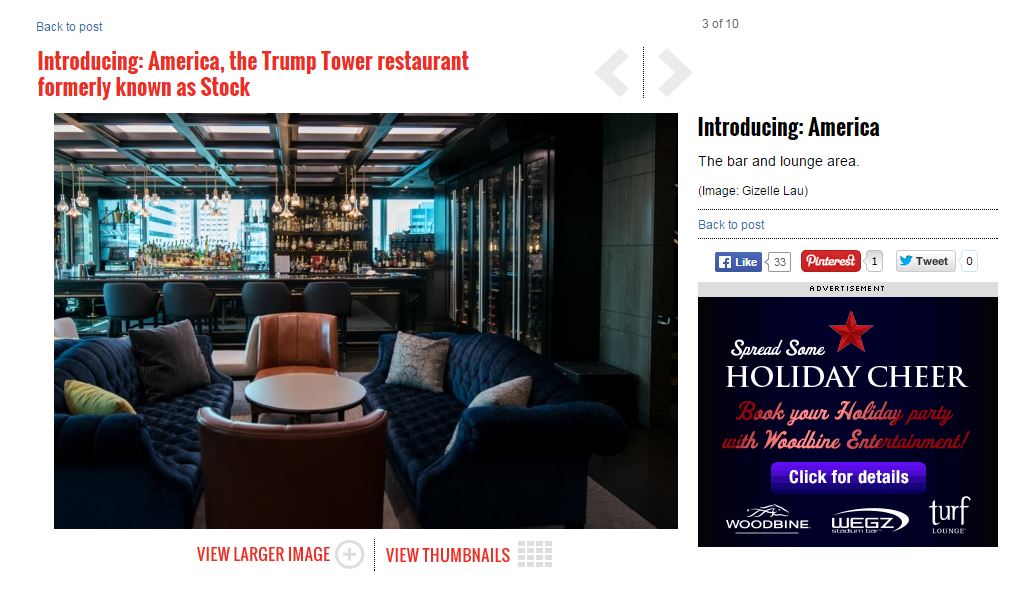1028x593 pixels.
Task: Pin this image with Pinterest button
Action: click(x=831, y=261)
